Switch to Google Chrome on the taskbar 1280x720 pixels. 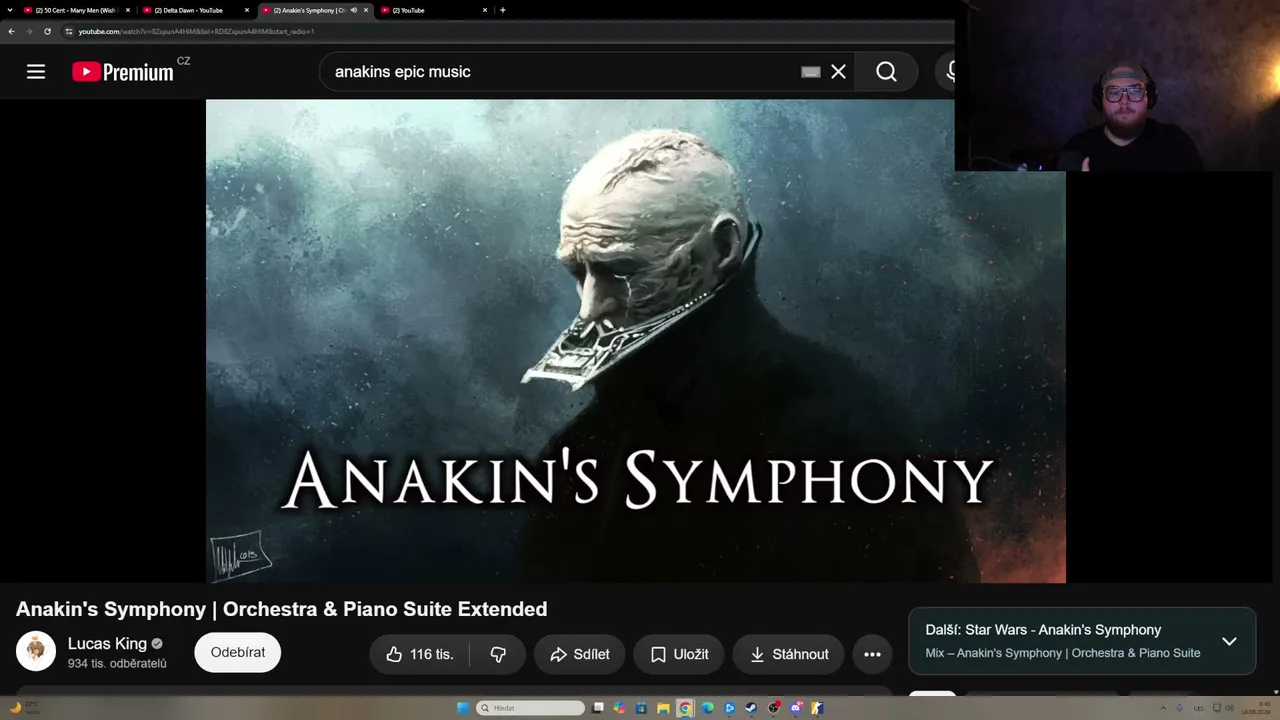pos(685,708)
